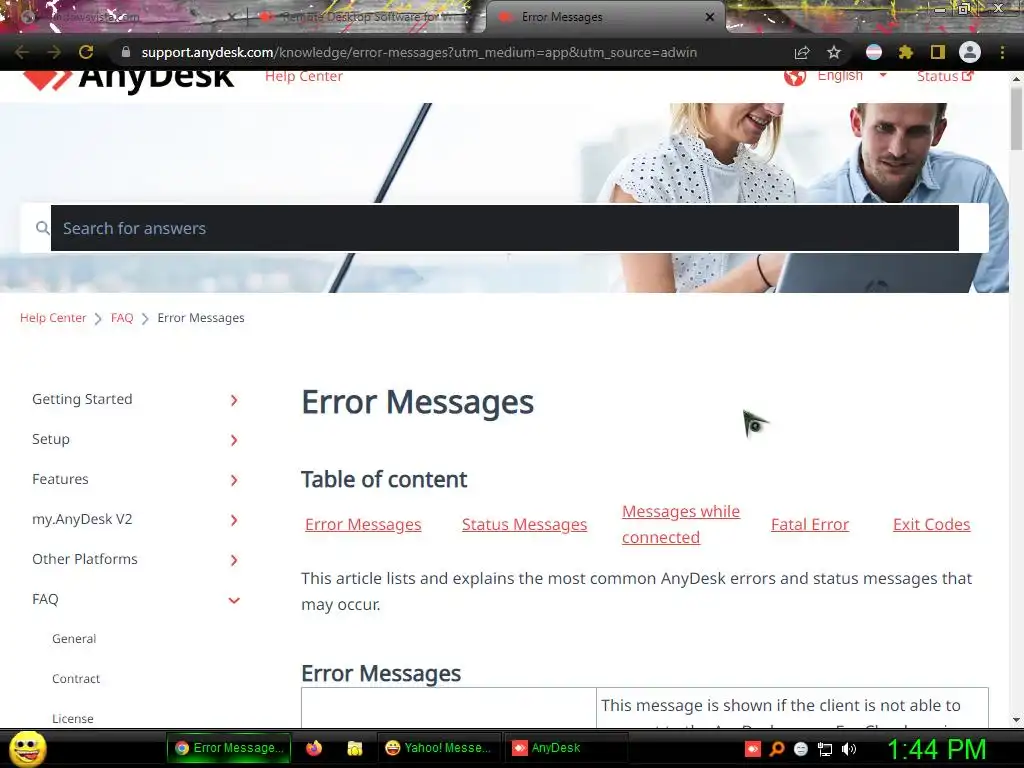Open the network tray icon

(x=825, y=748)
